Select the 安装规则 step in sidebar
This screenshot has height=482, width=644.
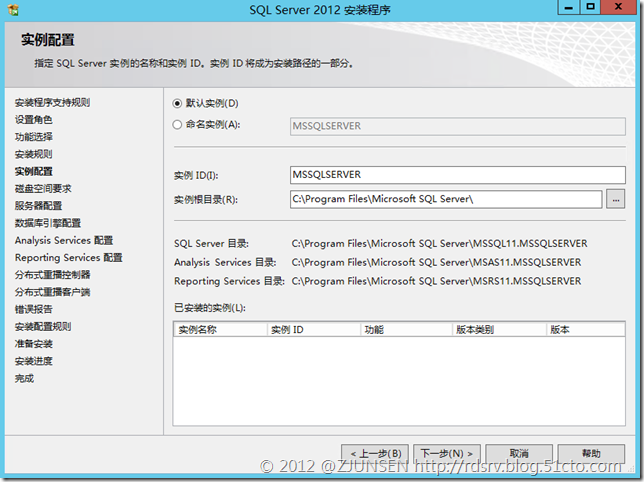tap(34, 154)
